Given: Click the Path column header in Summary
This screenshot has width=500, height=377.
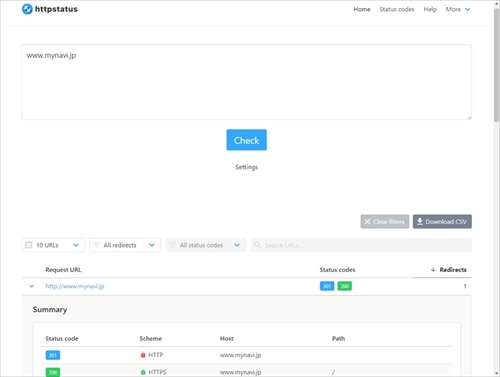Looking at the screenshot, I should tap(338, 338).
